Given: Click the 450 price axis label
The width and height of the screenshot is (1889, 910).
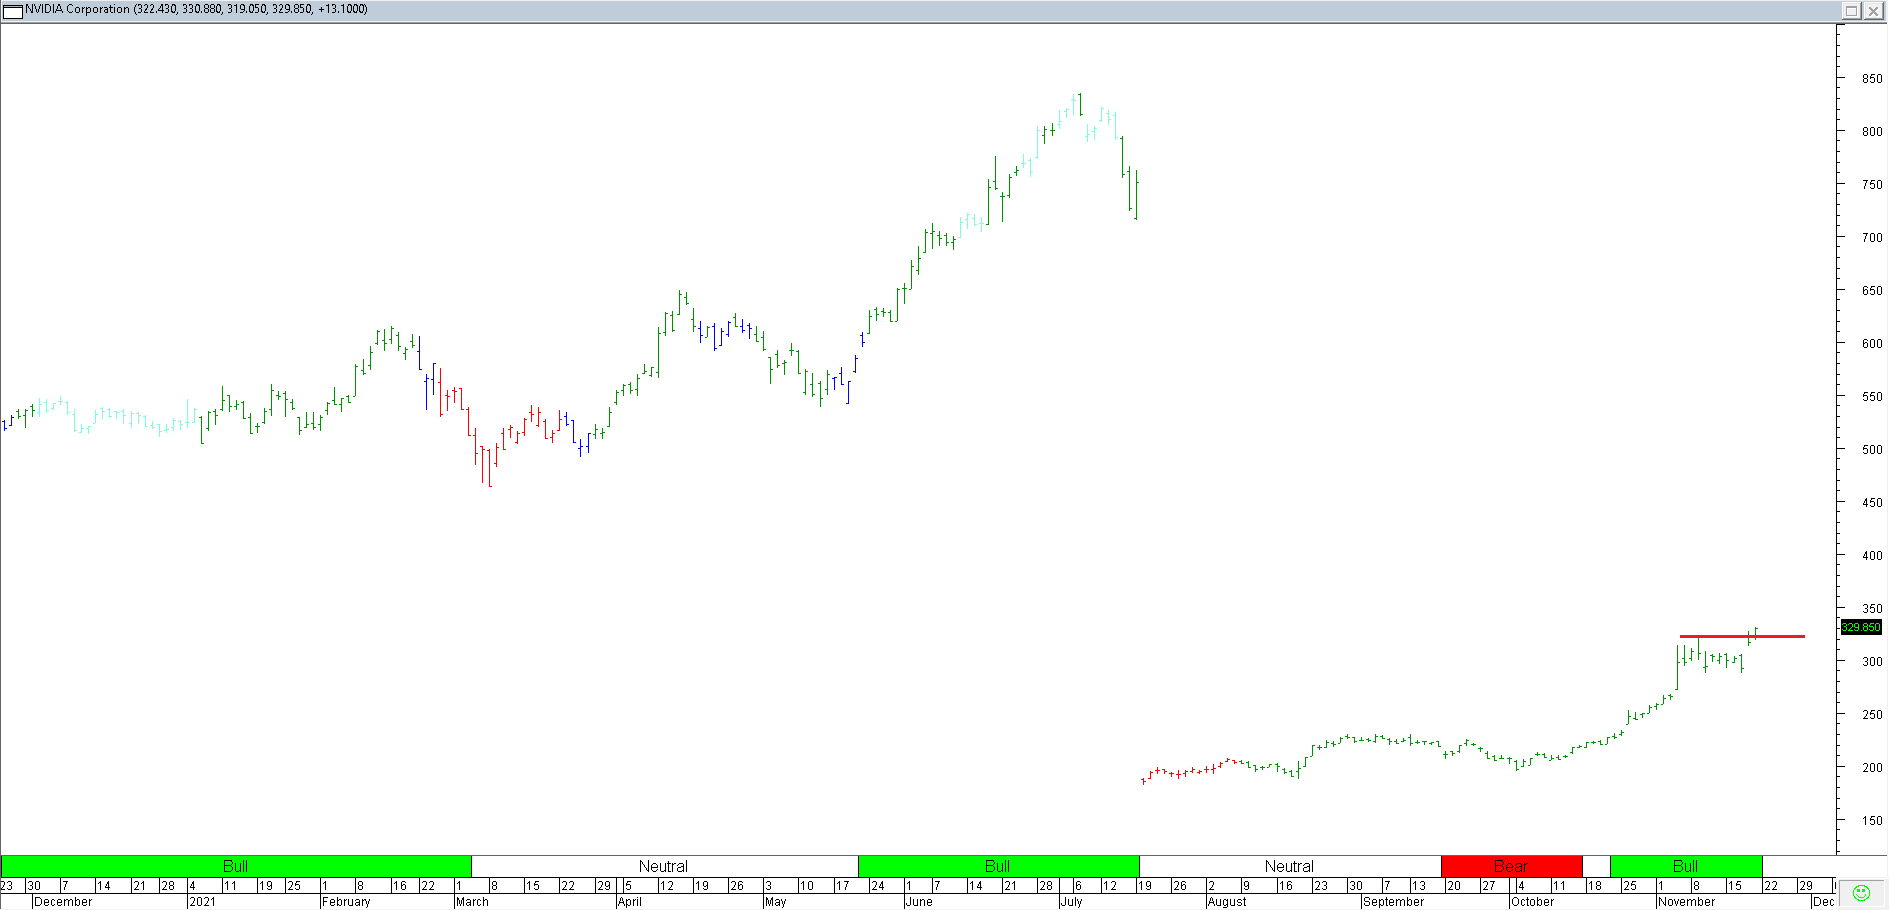Looking at the screenshot, I should click(1871, 503).
